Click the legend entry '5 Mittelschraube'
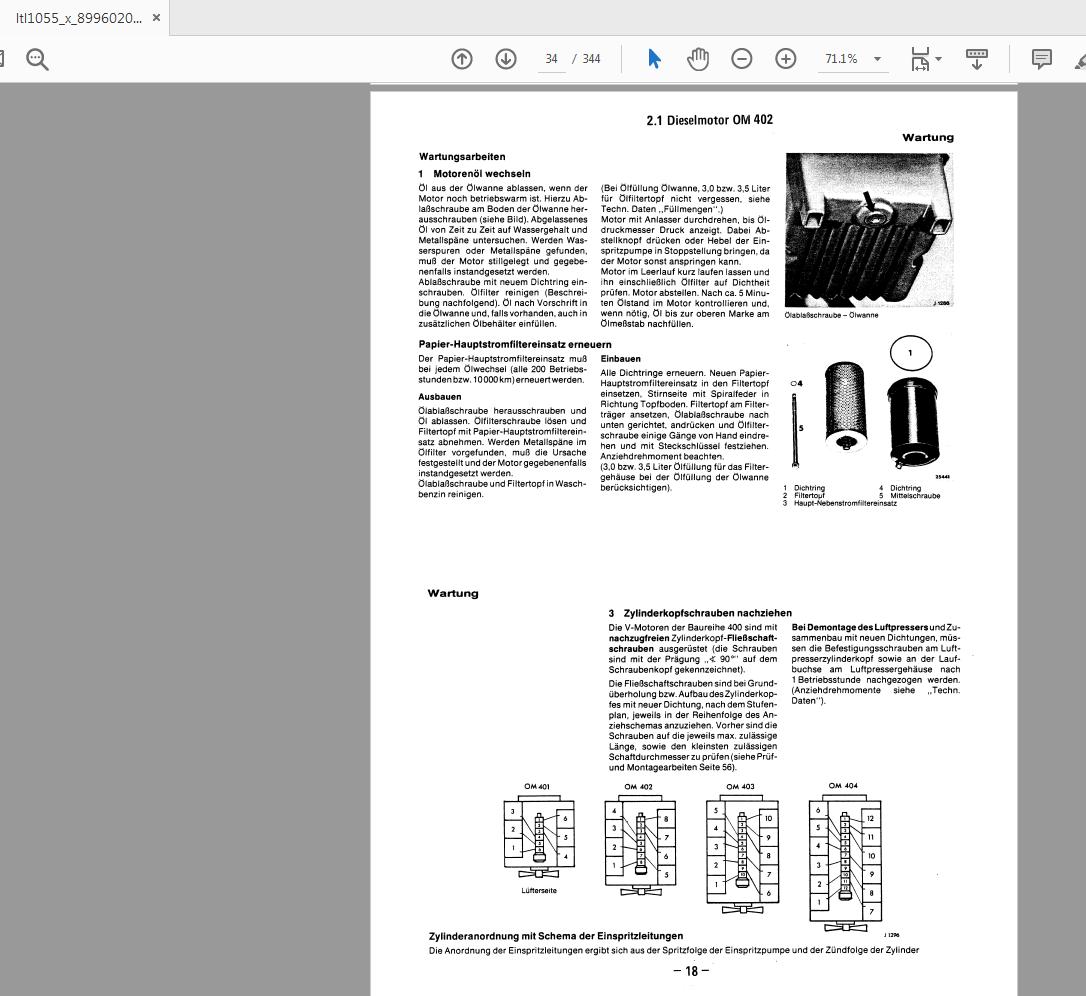Viewport: 1086px width, 996px height. [909, 496]
